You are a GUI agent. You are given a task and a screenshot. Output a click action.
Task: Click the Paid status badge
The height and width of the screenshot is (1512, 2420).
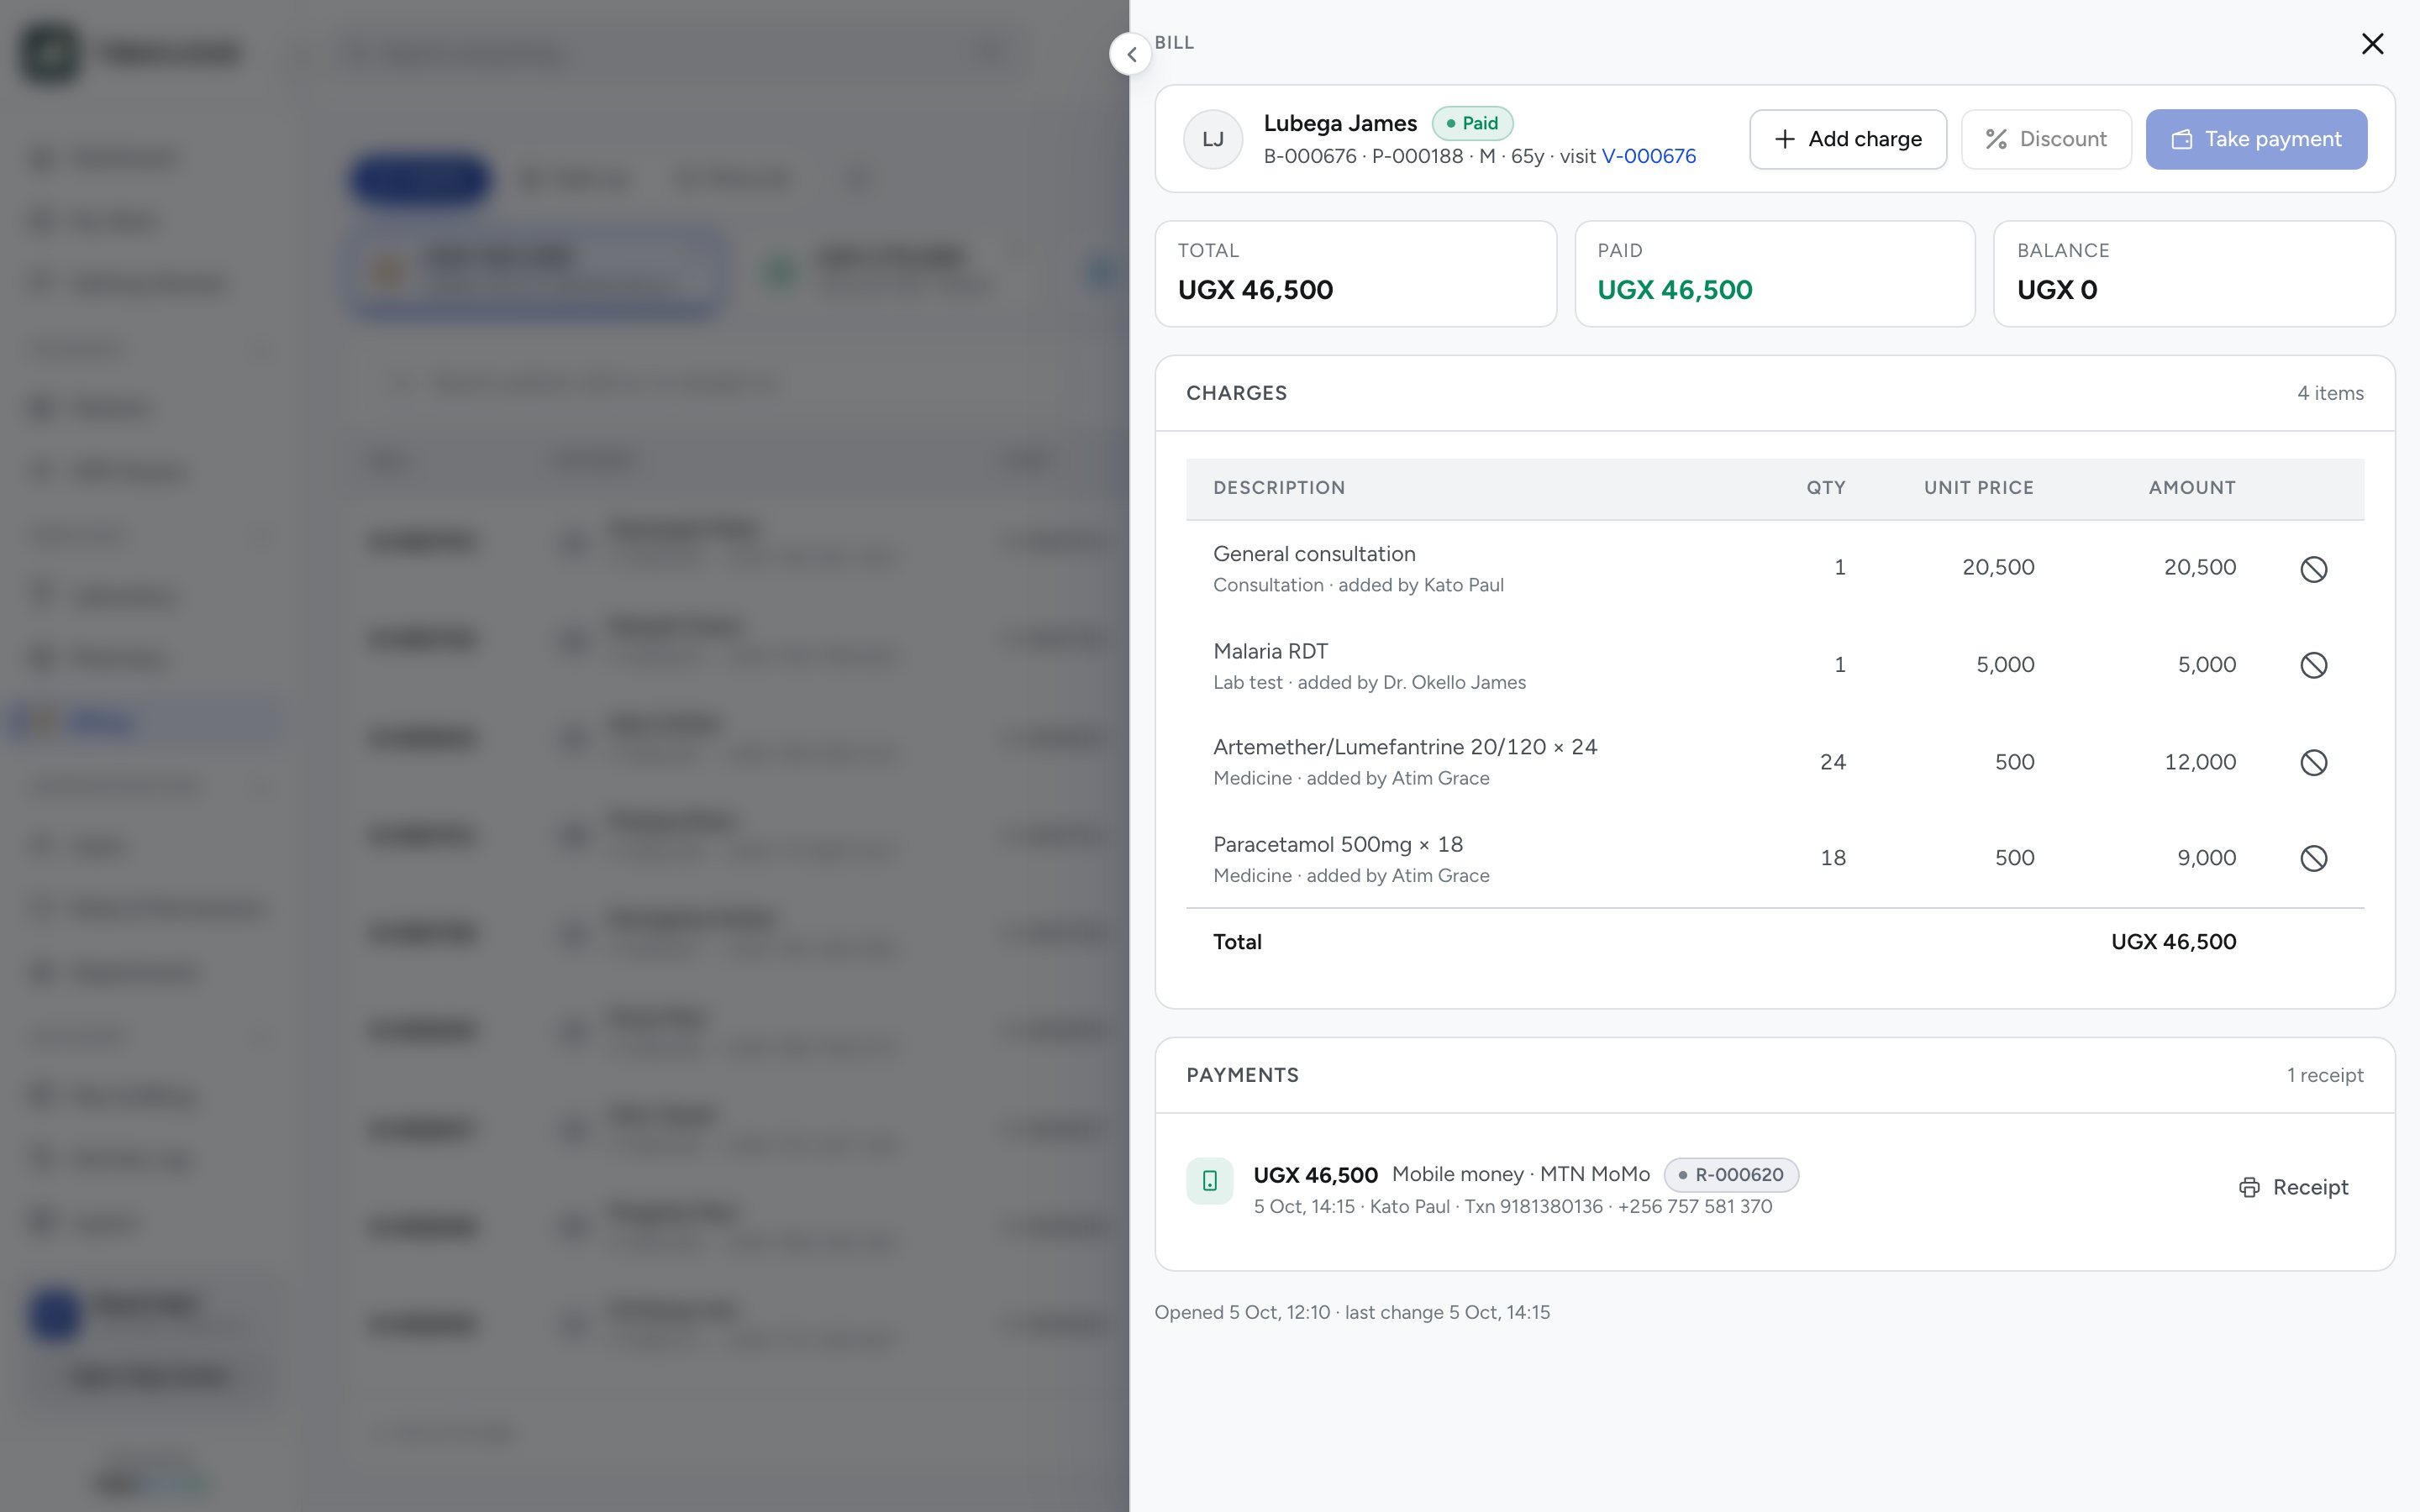point(1472,123)
